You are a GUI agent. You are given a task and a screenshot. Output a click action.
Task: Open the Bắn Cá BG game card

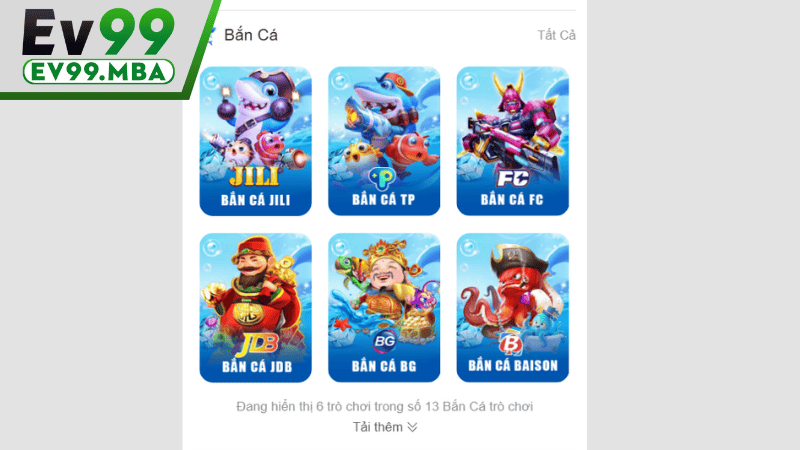pos(384,308)
